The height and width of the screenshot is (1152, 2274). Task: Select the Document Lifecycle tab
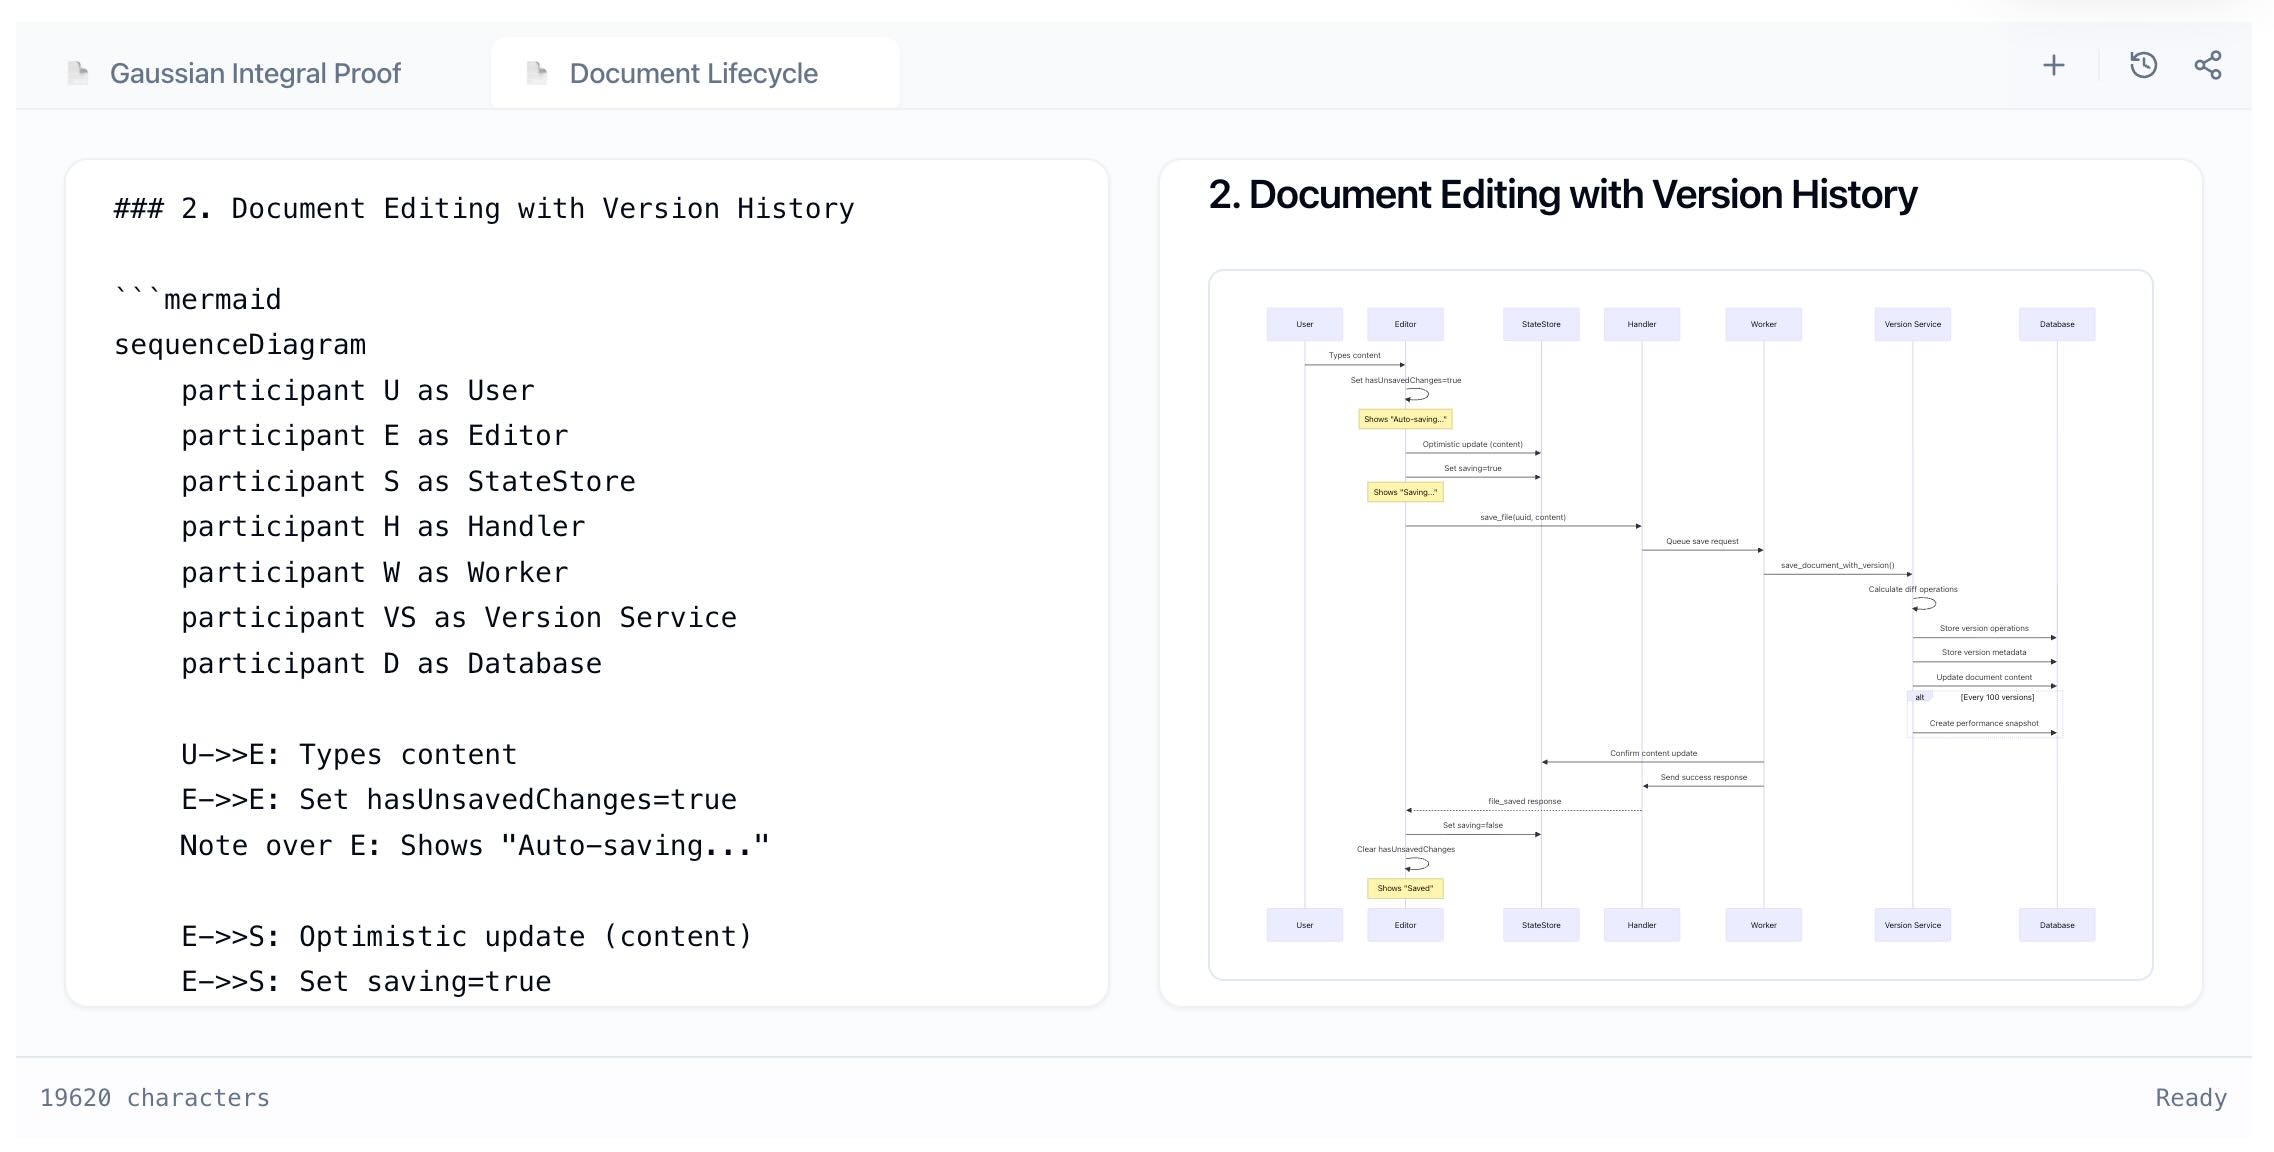[x=692, y=72]
